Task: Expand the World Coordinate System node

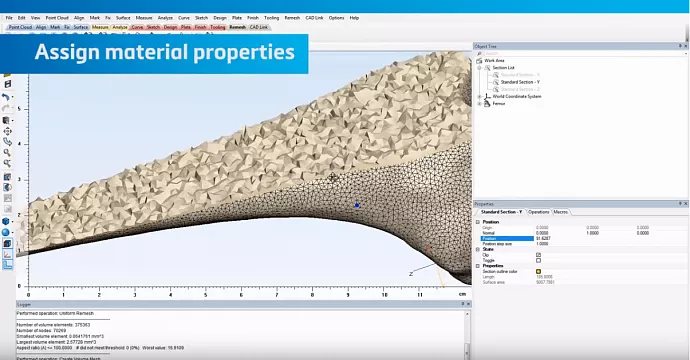Action: tap(480, 96)
